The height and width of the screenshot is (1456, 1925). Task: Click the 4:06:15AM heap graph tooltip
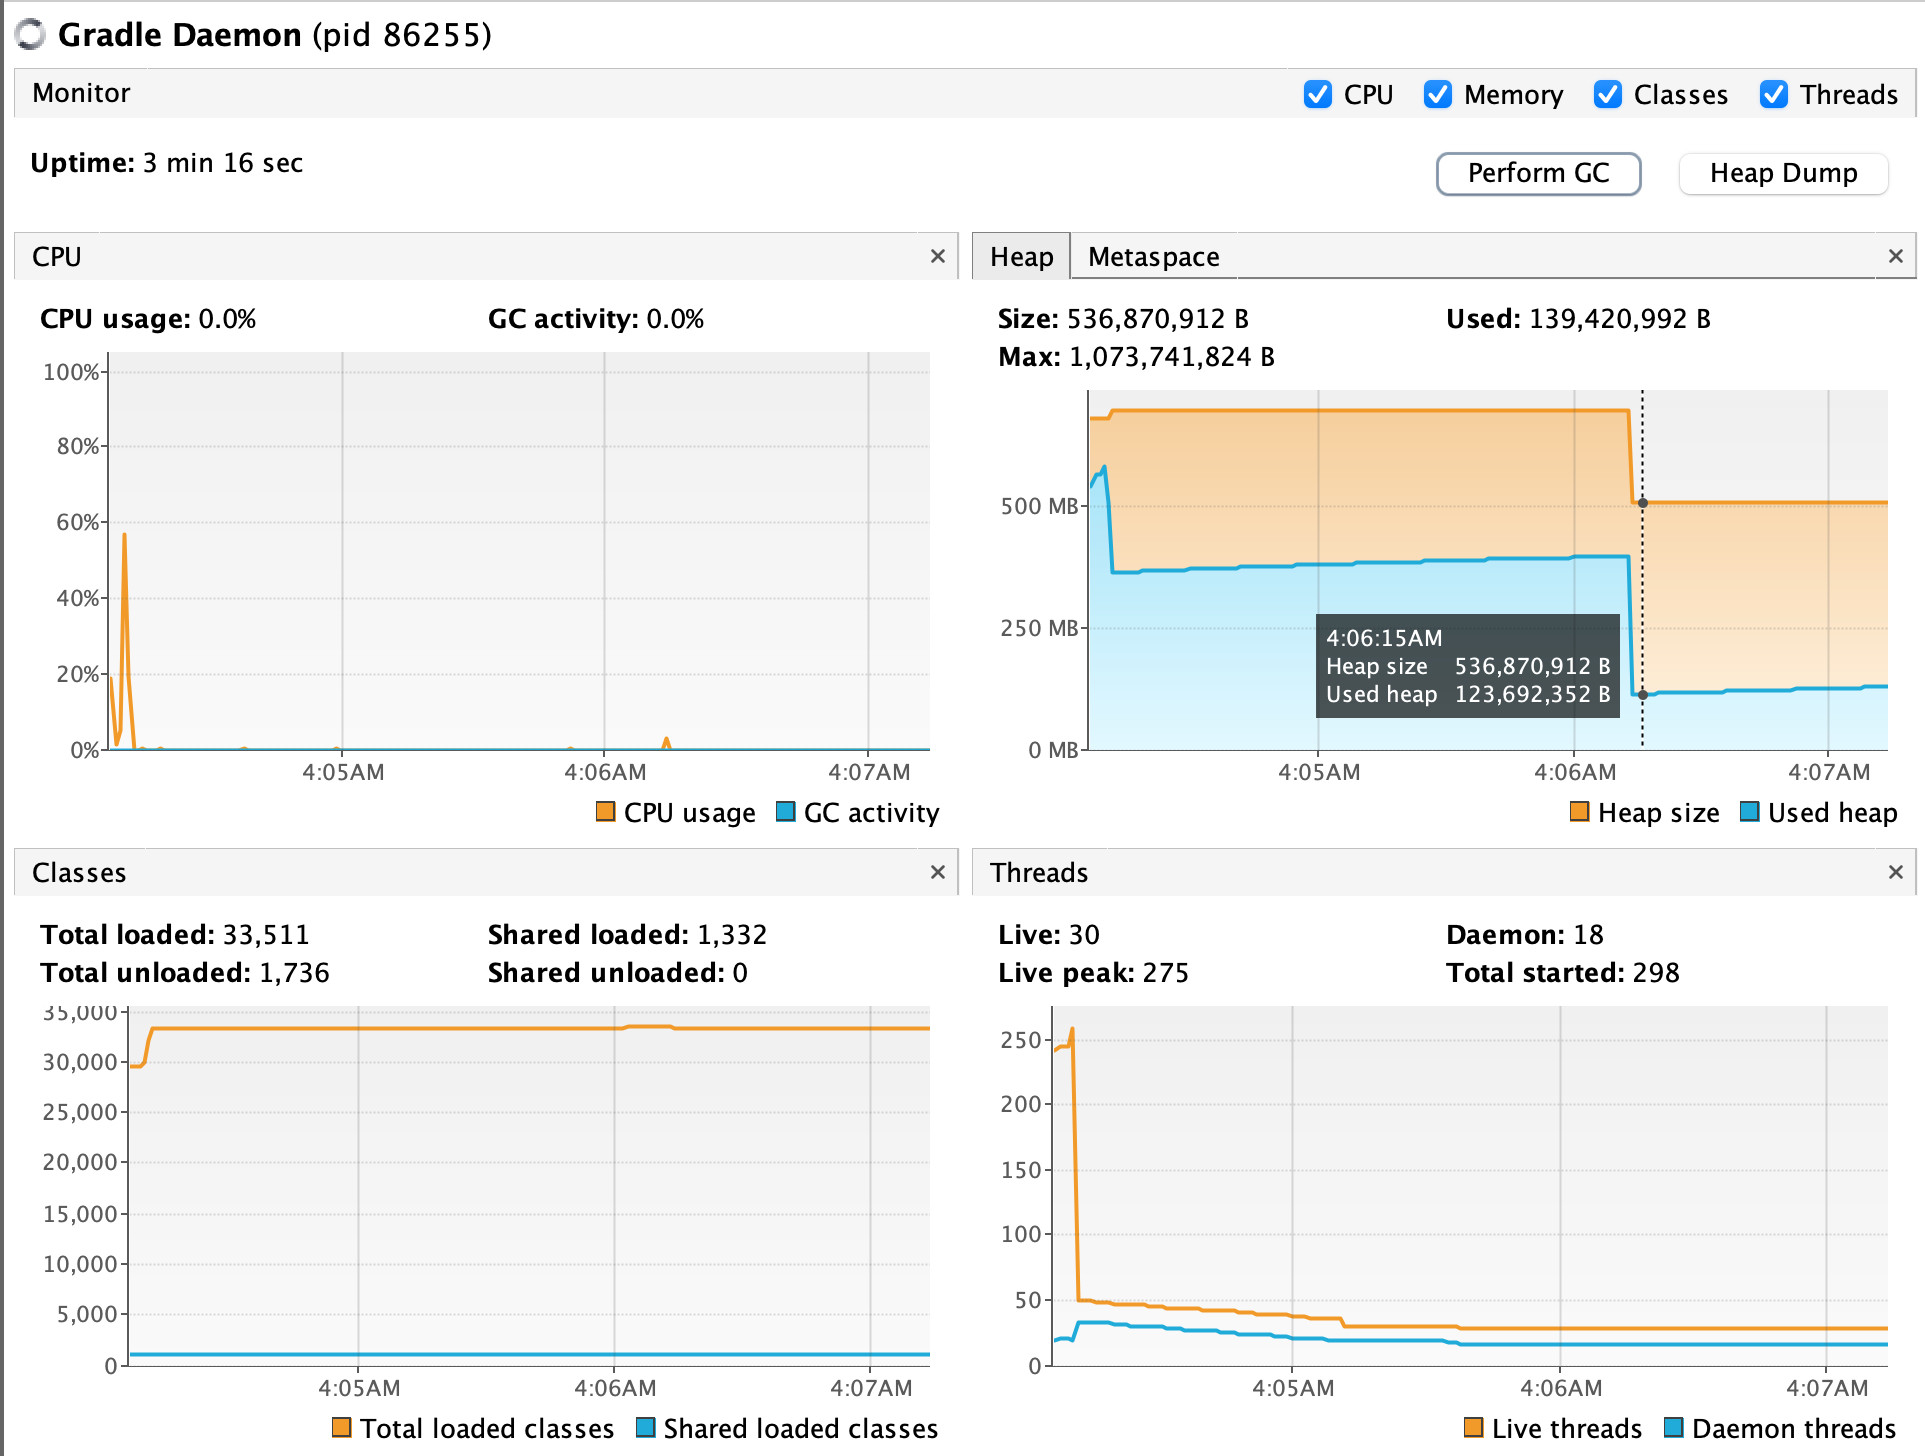(1467, 666)
